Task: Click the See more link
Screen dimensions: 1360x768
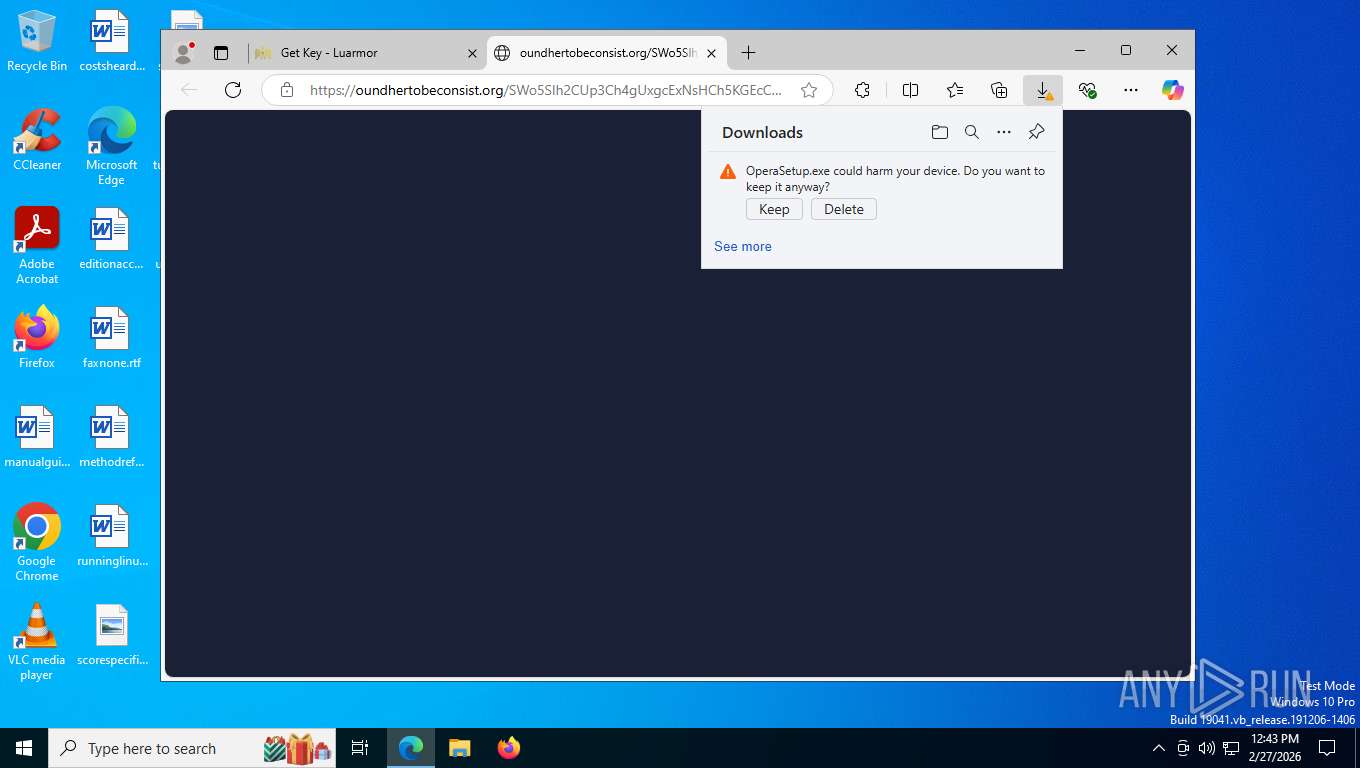Action: pos(743,246)
